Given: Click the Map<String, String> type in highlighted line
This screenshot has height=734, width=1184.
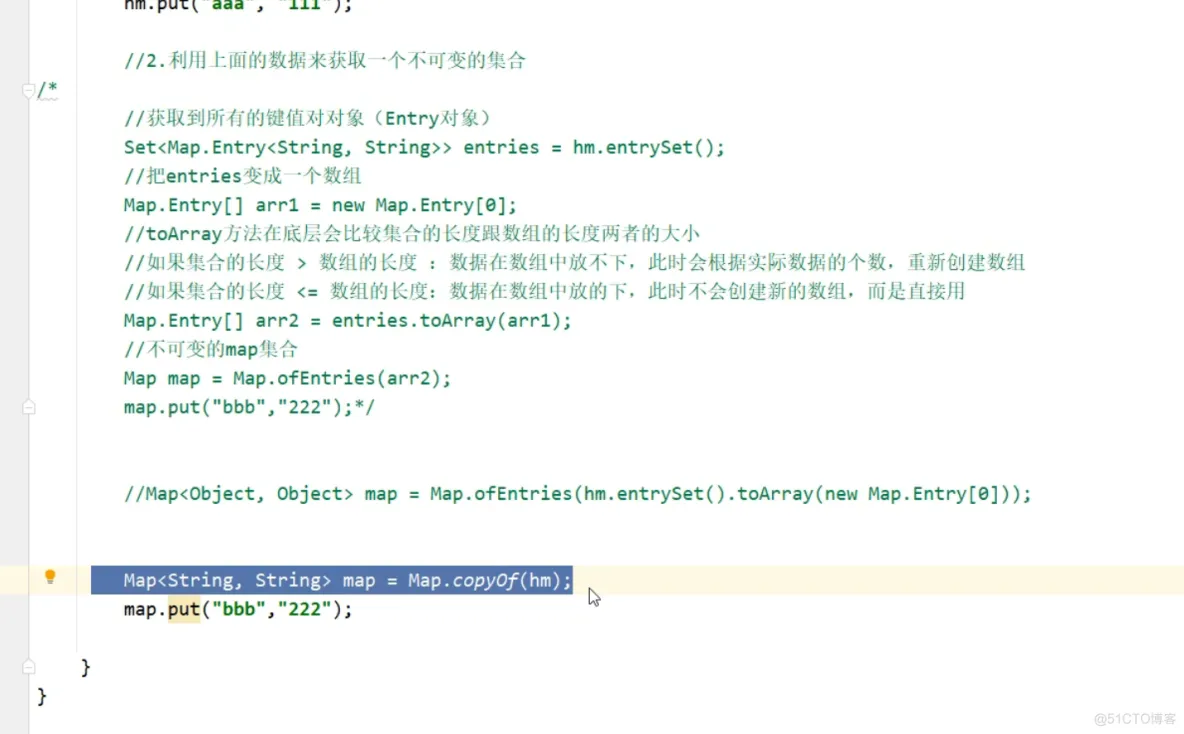Looking at the screenshot, I should [227, 581].
